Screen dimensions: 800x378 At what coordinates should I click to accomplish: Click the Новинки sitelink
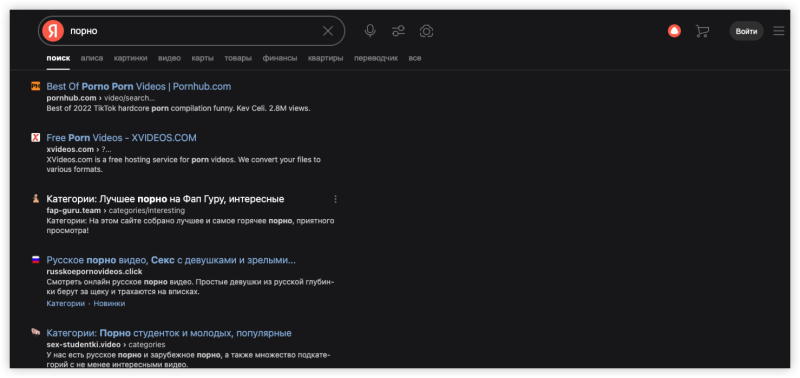point(109,304)
